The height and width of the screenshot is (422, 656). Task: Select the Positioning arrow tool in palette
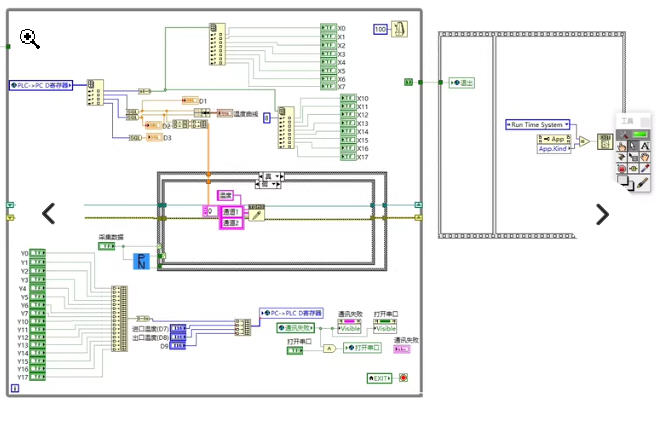[x=633, y=146]
